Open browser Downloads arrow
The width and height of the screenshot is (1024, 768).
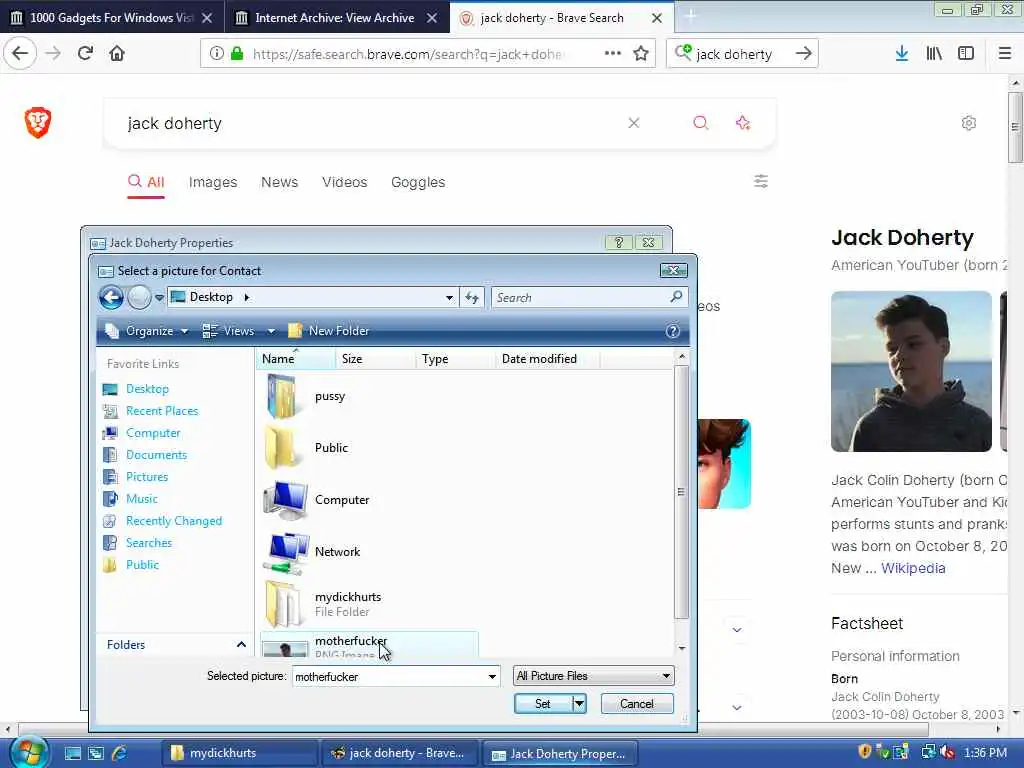click(x=901, y=54)
